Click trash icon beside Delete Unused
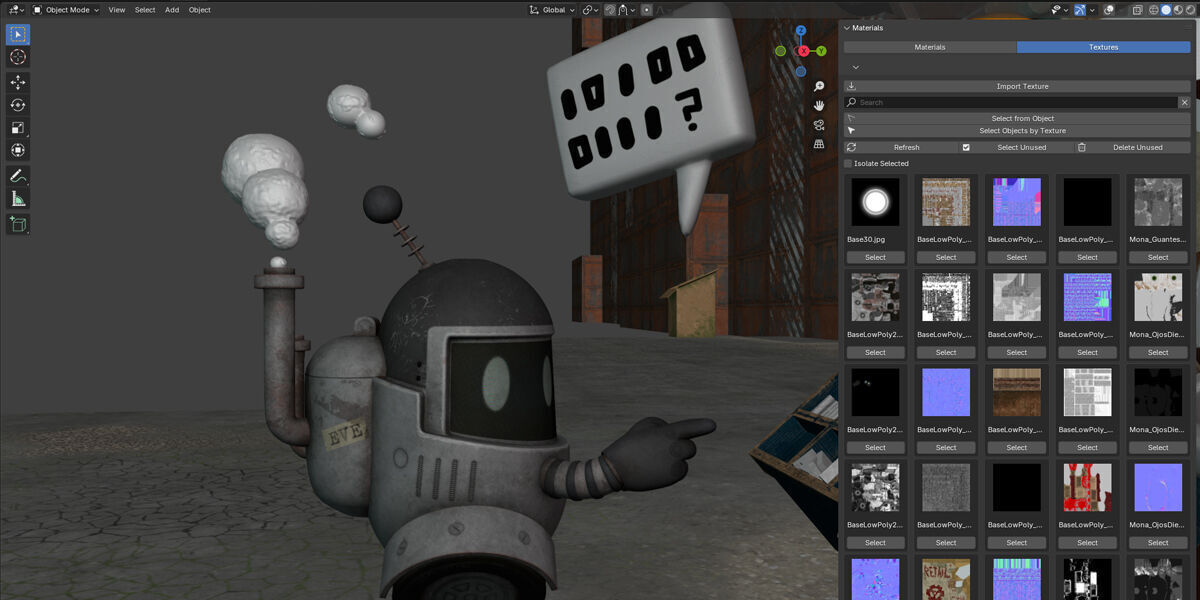 (x=1082, y=147)
